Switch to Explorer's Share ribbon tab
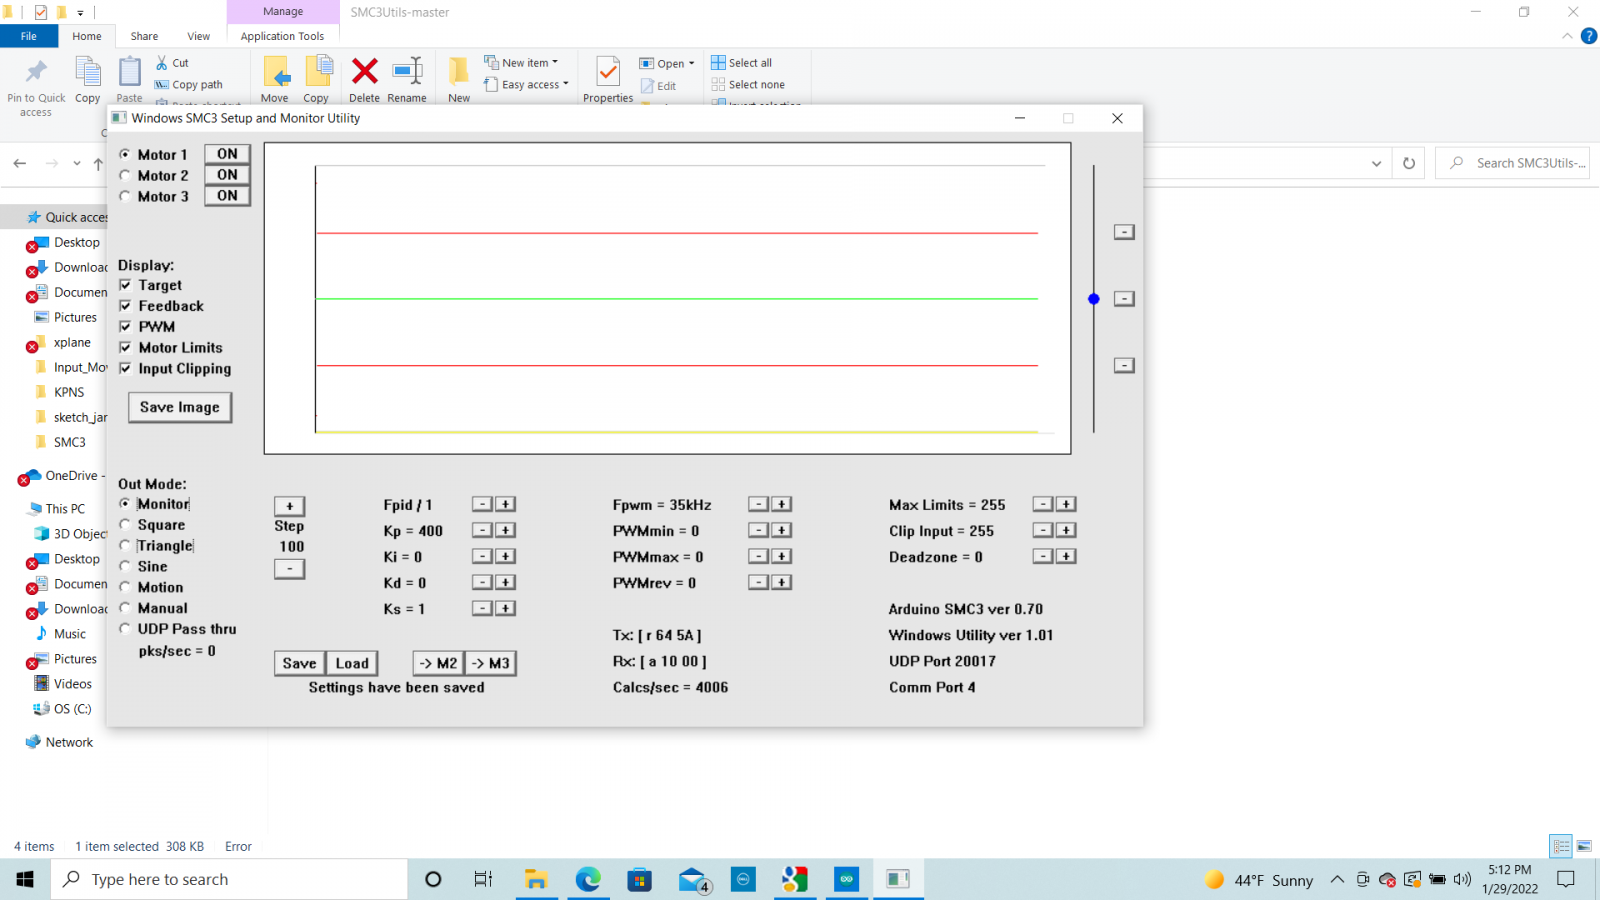This screenshot has width=1600, height=900. pos(144,36)
